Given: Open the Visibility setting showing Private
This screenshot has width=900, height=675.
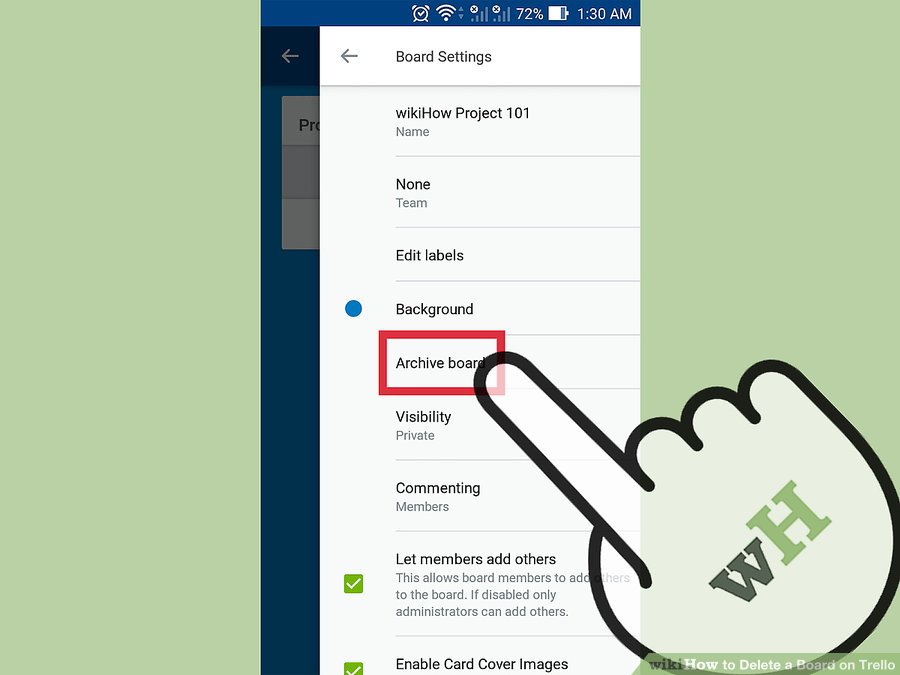Looking at the screenshot, I should [x=480, y=425].
